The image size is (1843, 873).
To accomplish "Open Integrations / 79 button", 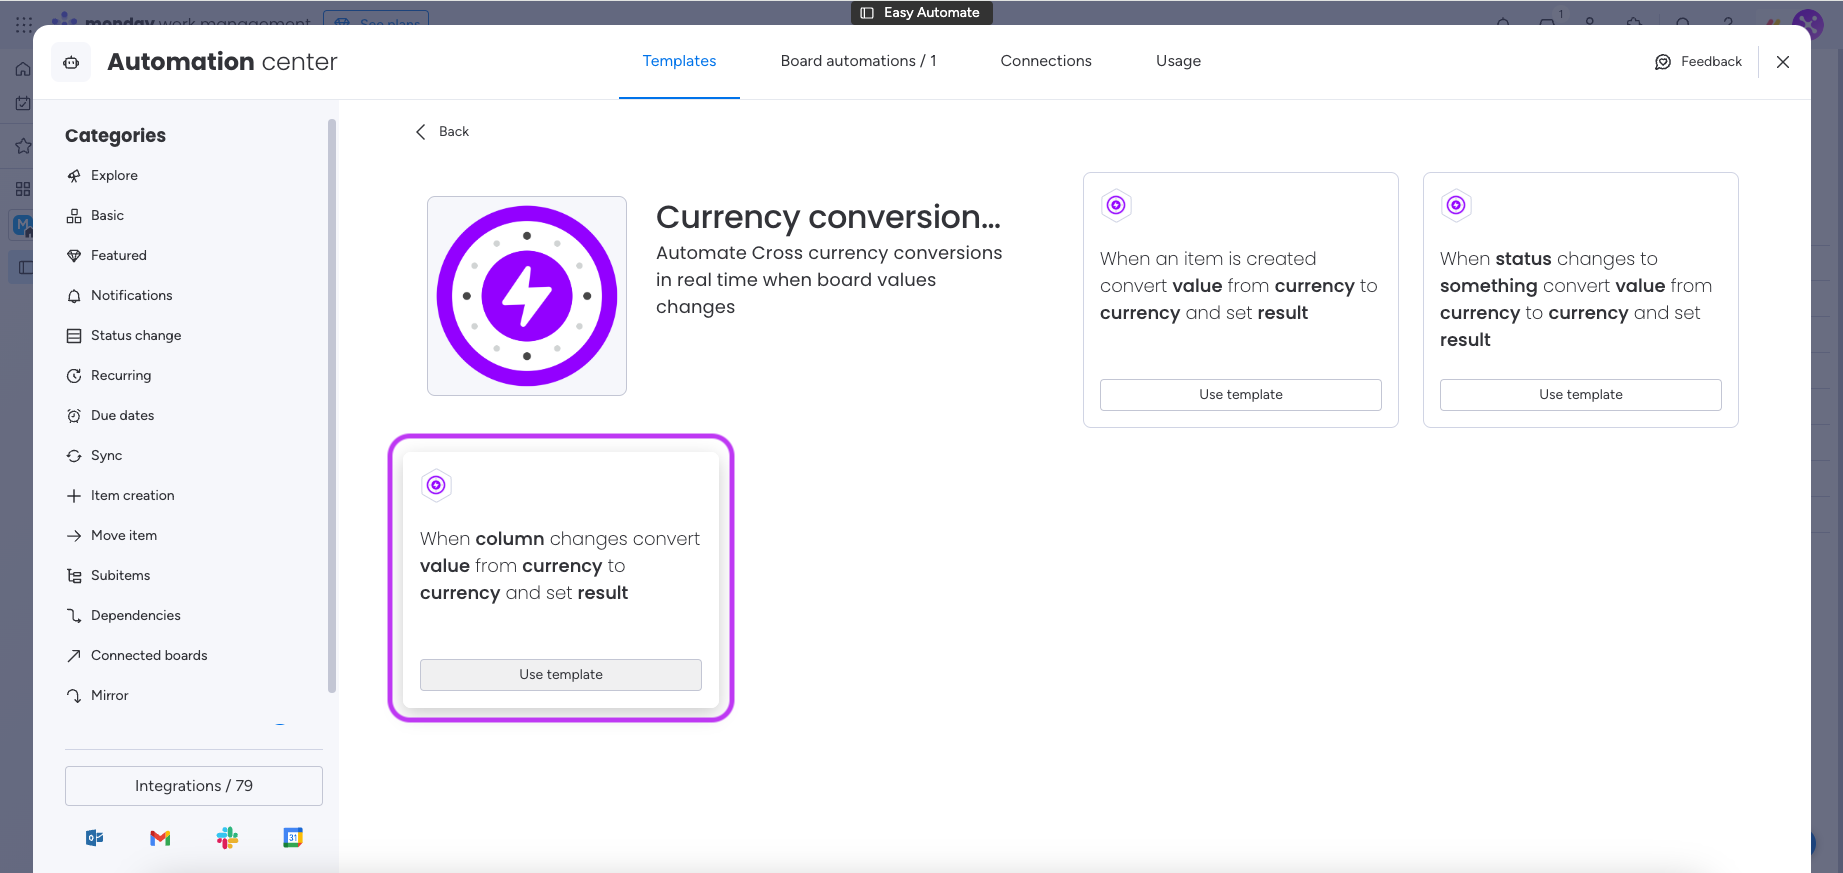I will 194,786.
